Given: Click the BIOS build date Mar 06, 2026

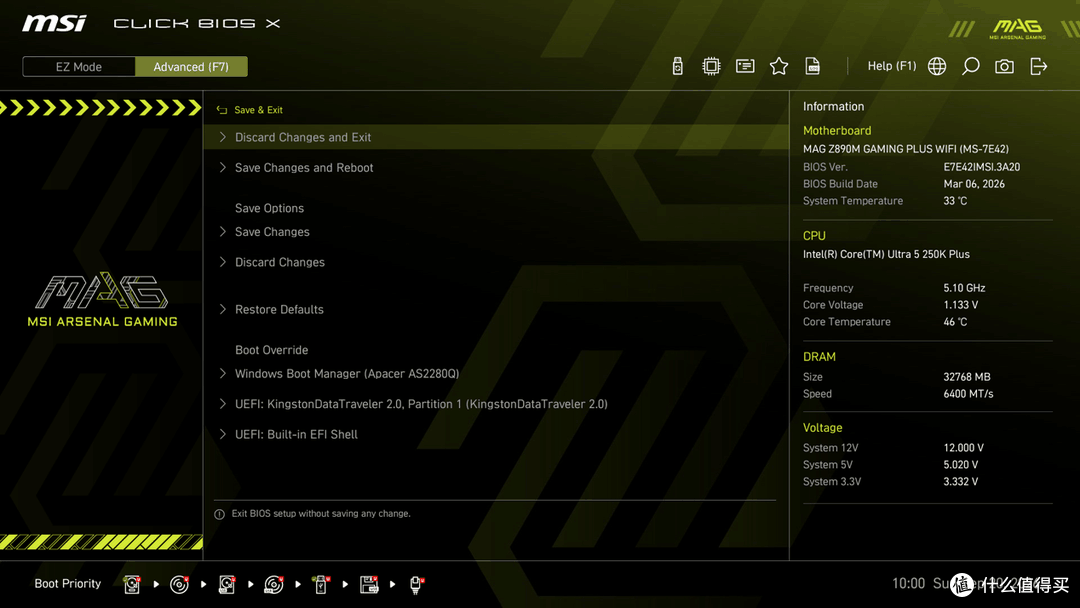Looking at the screenshot, I should pos(974,184).
